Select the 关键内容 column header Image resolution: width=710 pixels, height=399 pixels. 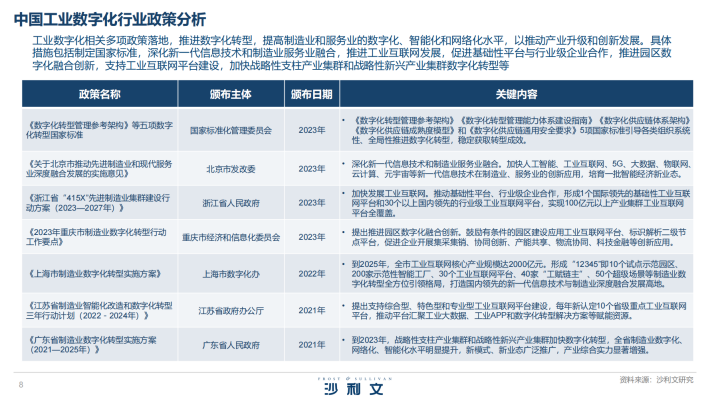(x=516, y=94)
